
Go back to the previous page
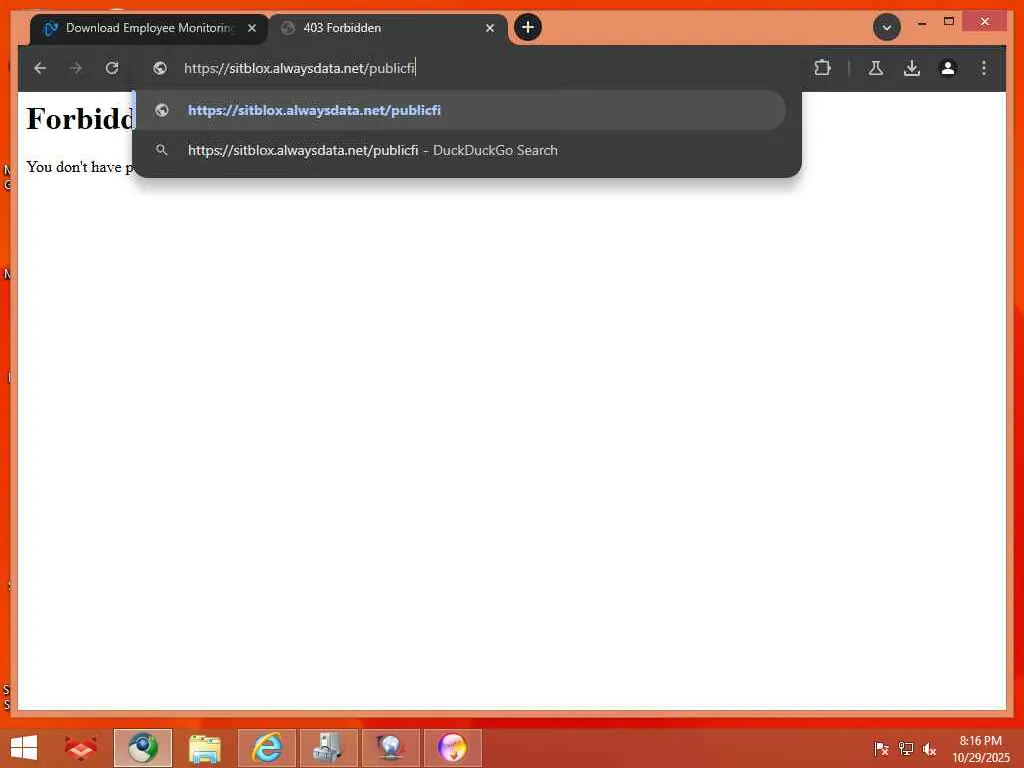point(40,68)
